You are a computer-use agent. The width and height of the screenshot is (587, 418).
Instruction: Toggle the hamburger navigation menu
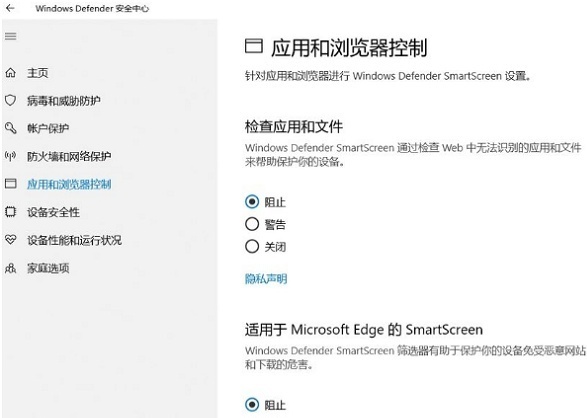click(x=10, y=36)
